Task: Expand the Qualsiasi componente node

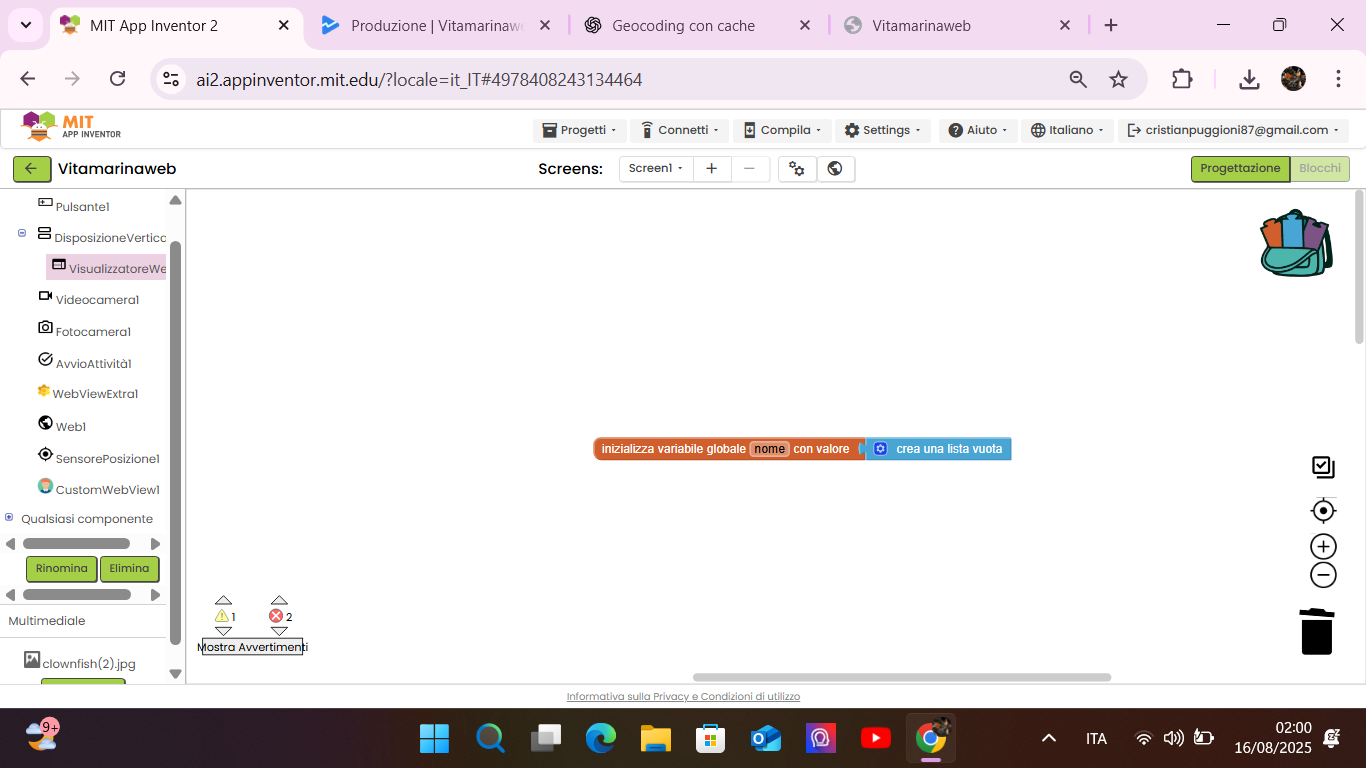Action: click(9, 517)
